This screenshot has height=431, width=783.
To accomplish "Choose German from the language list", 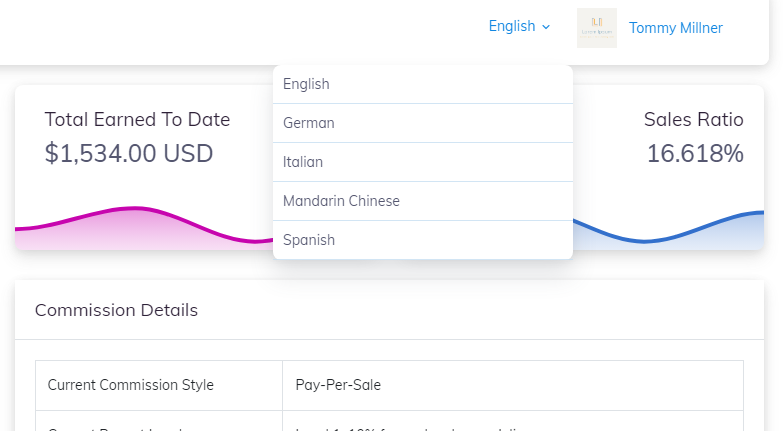I will (423, 123).
